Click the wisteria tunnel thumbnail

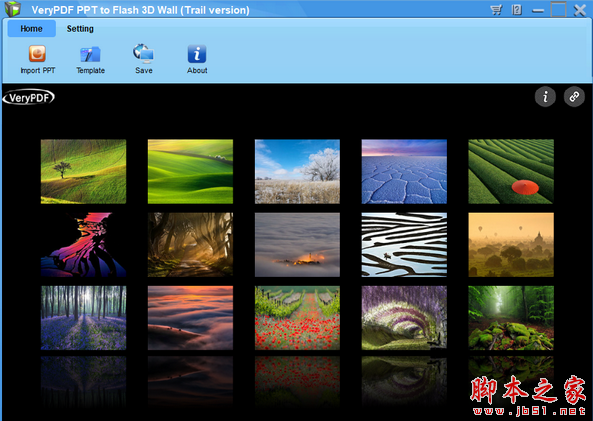(404, 318)
